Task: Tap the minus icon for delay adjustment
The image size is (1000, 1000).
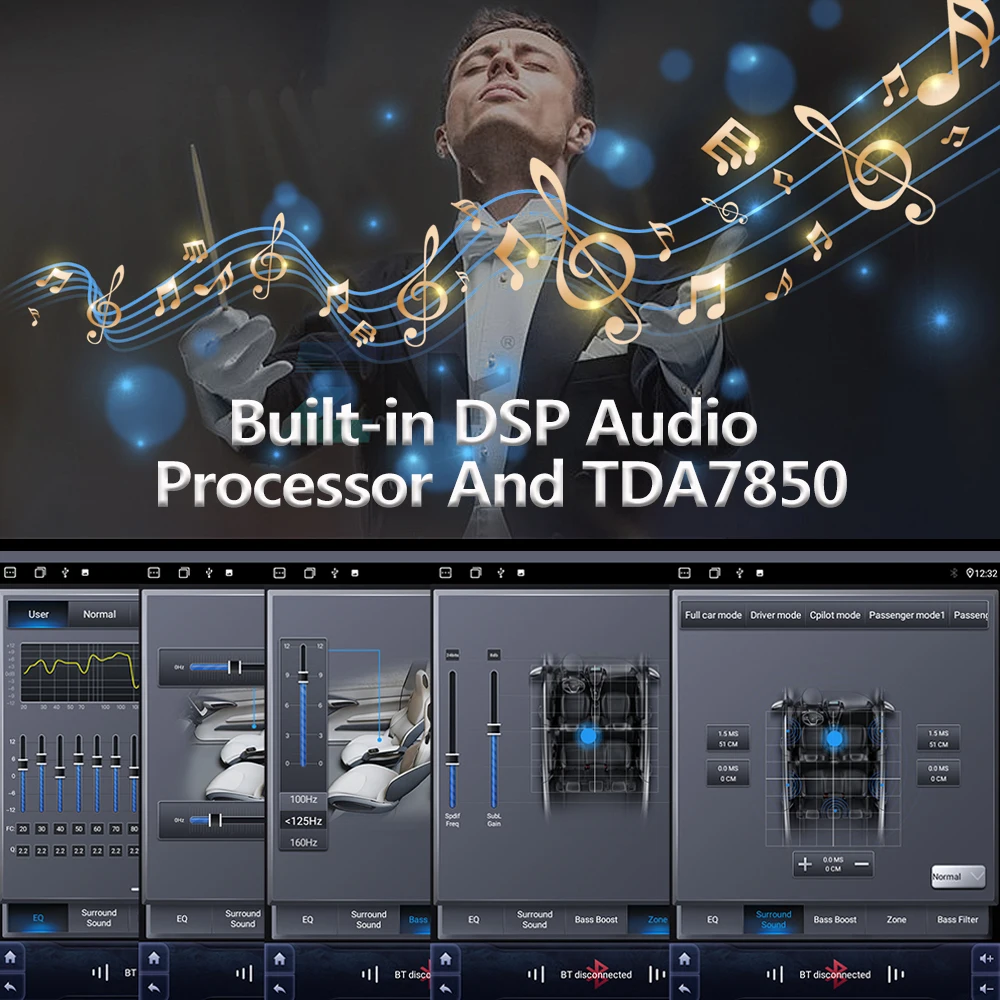Action: click(x=862, y=864)
